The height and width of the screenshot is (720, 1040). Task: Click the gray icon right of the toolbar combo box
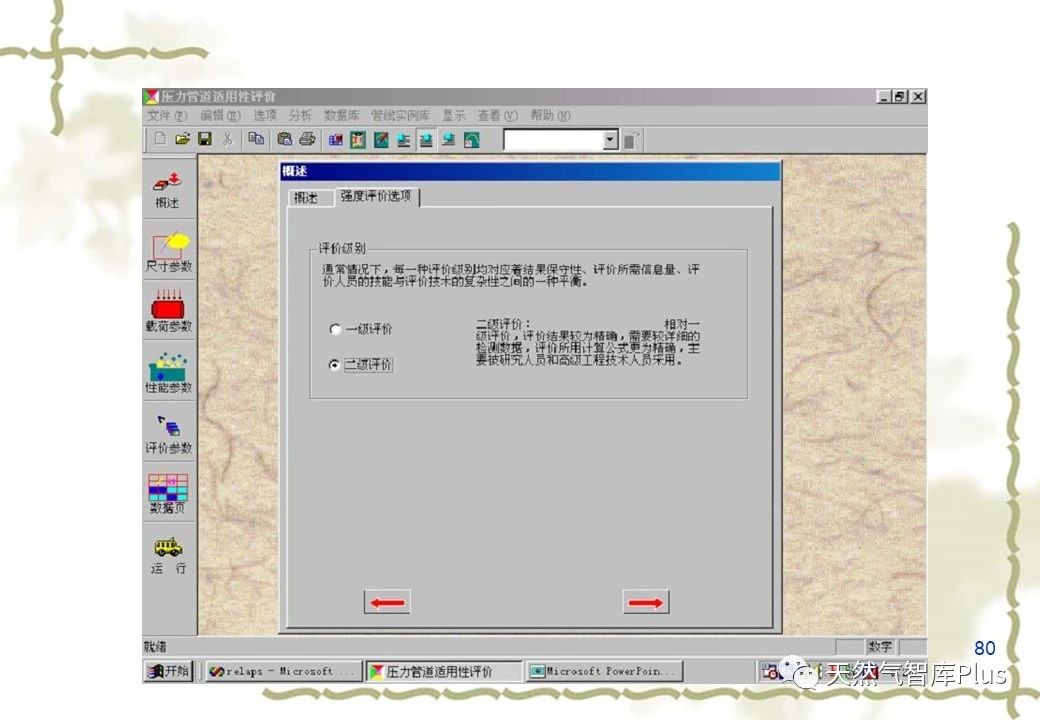click(631, 141)
